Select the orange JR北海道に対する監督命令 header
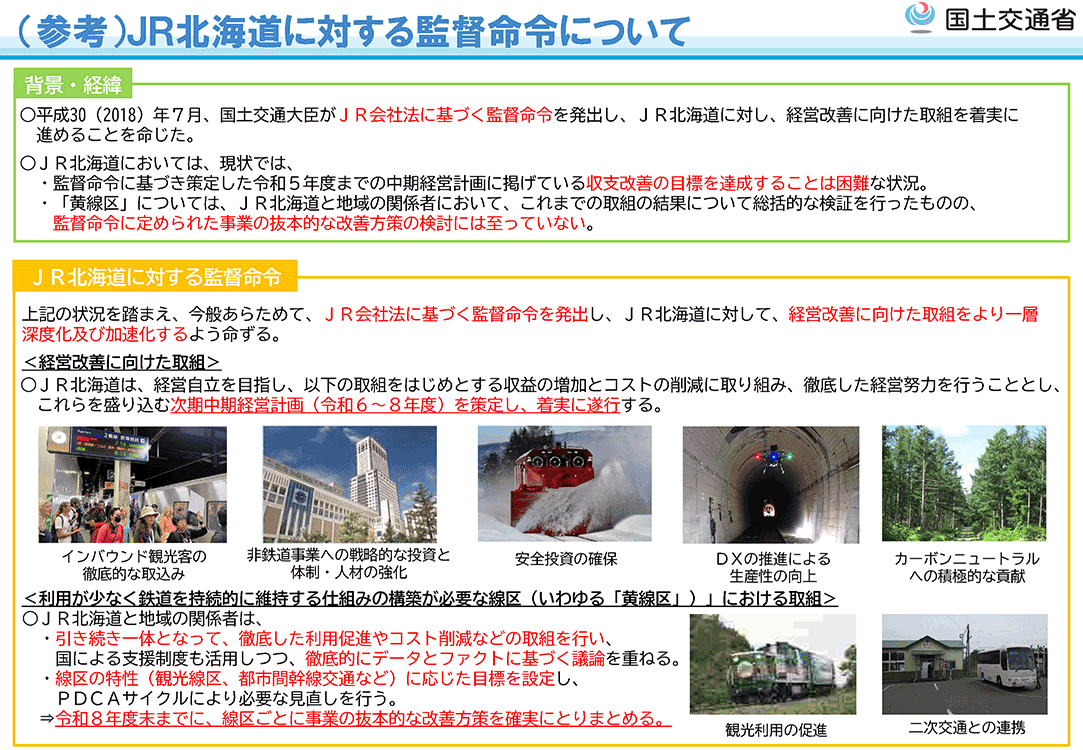This screenshot has width=1083, height=750. (x=155, y=277)
